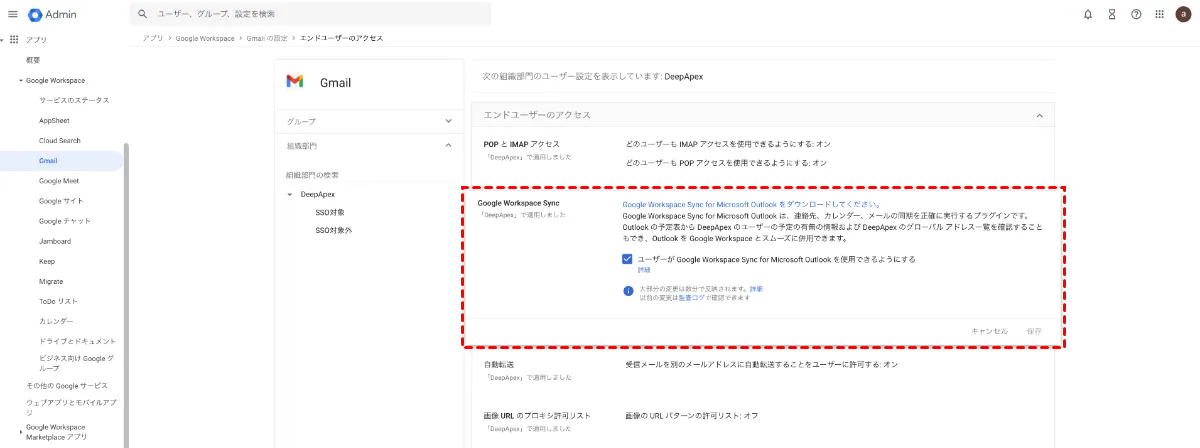The image size is (1200, 448).
Task: Collapse the DeepApex org unit tree
Action: tap(290, 194)
